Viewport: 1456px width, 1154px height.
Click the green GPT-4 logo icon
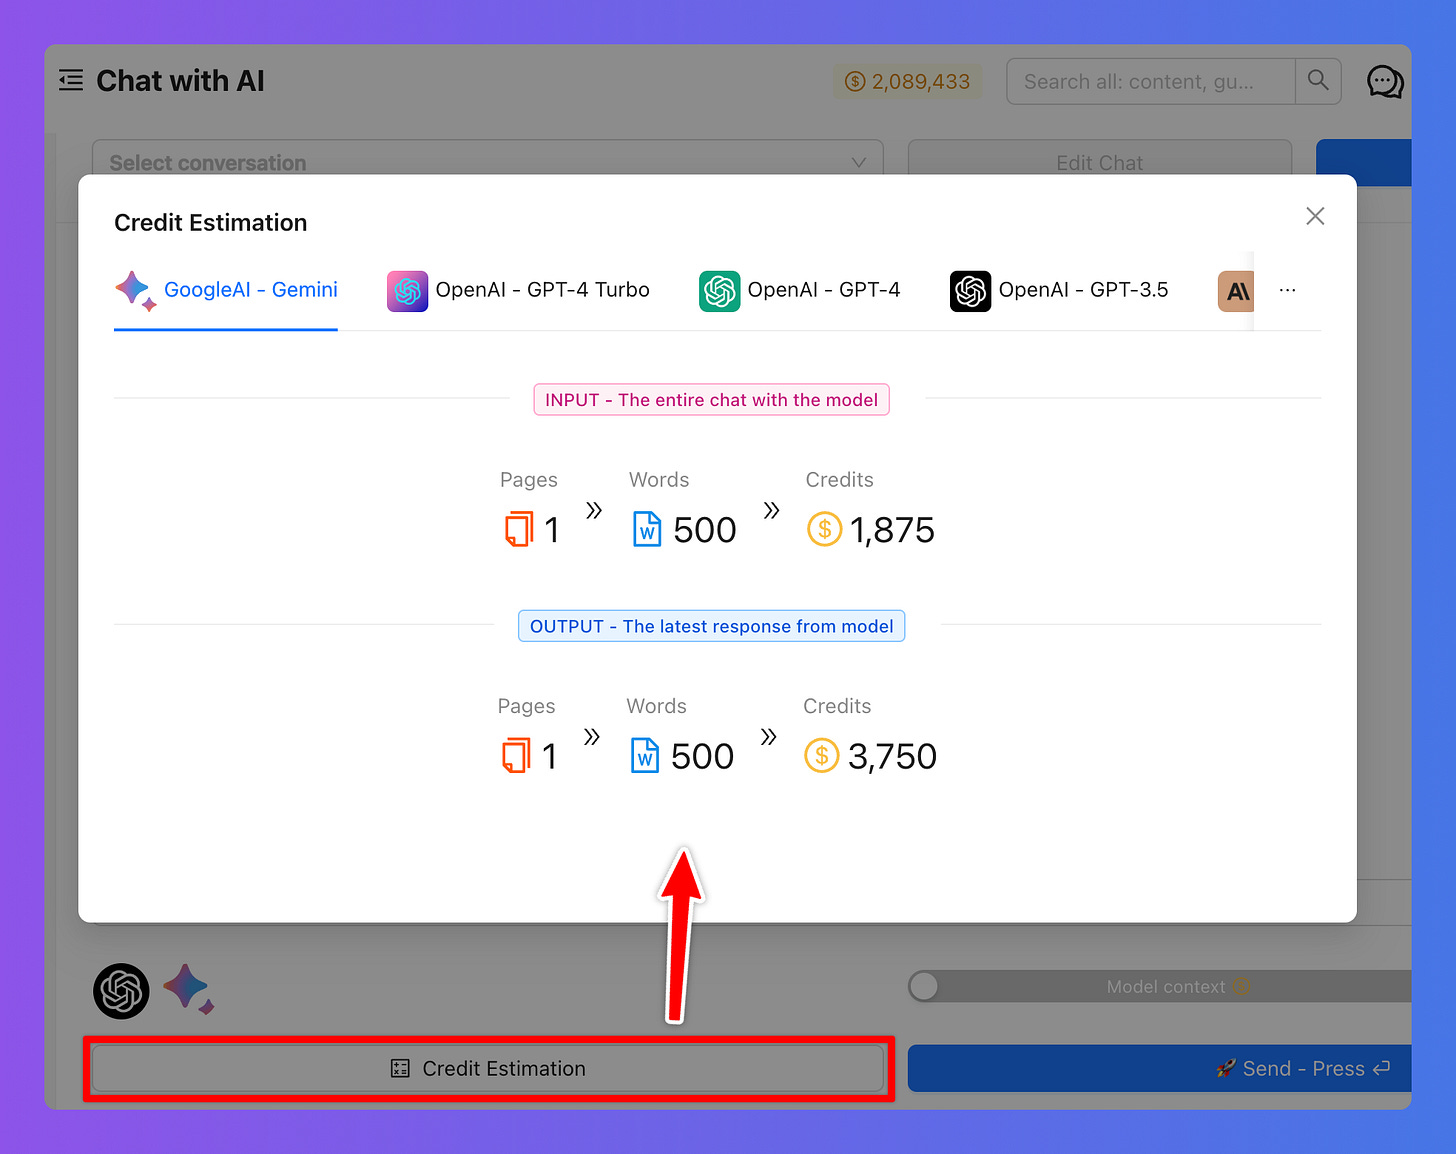point(719,291)
